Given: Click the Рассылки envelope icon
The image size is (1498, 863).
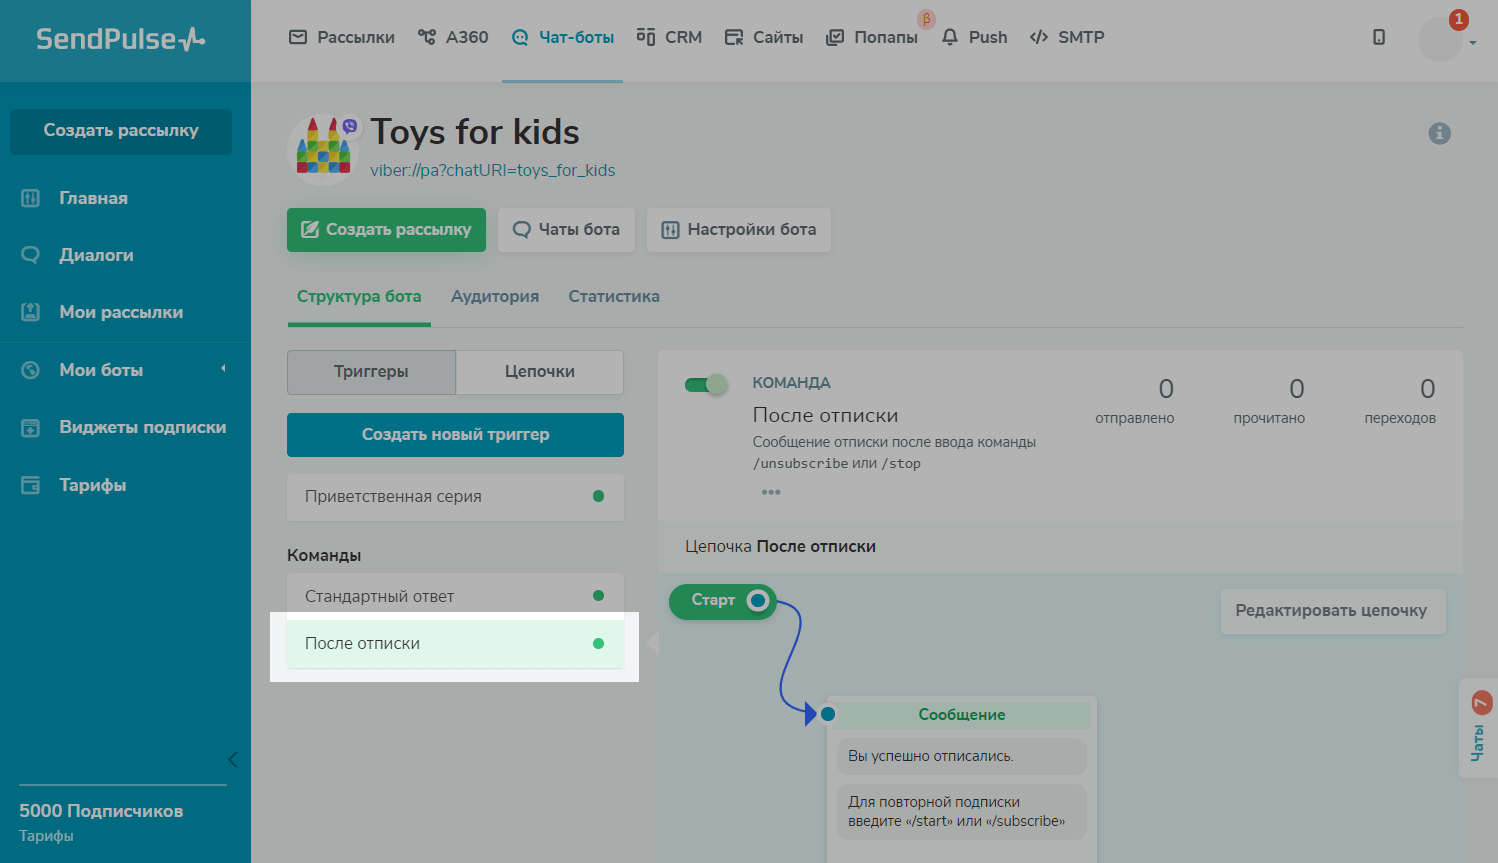Looking at the screenshot, I should tap(298, 37).
